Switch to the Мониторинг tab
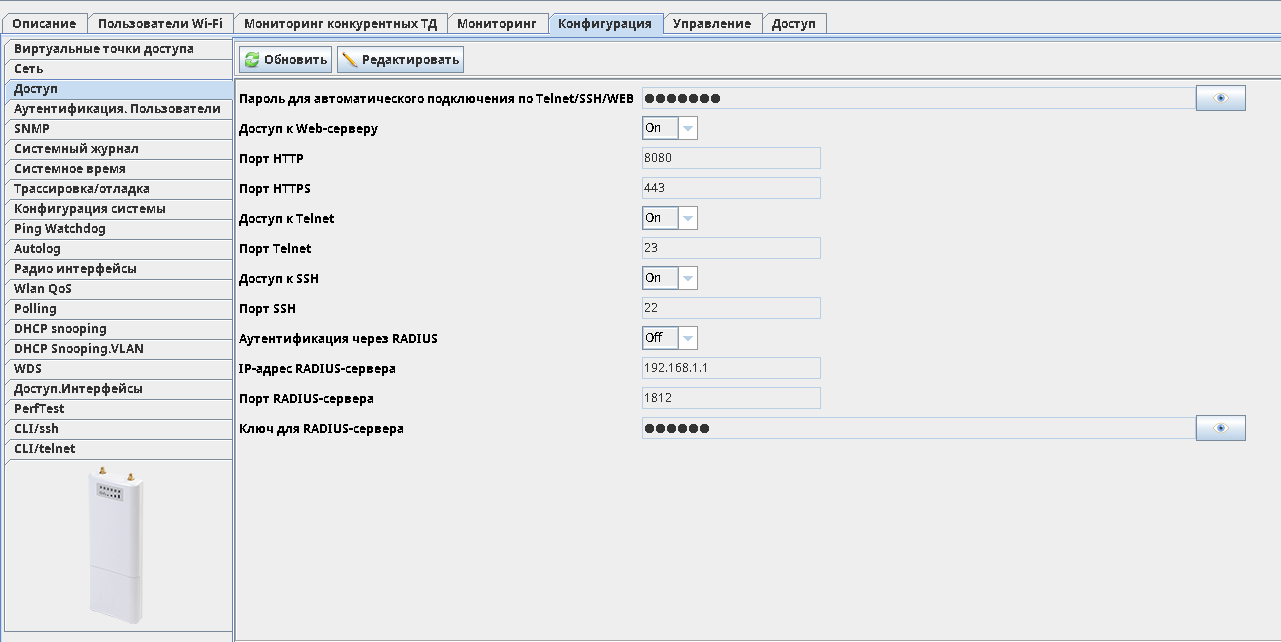The width and height of the screenshot is (1281, 642). click(x=497, y=24)
